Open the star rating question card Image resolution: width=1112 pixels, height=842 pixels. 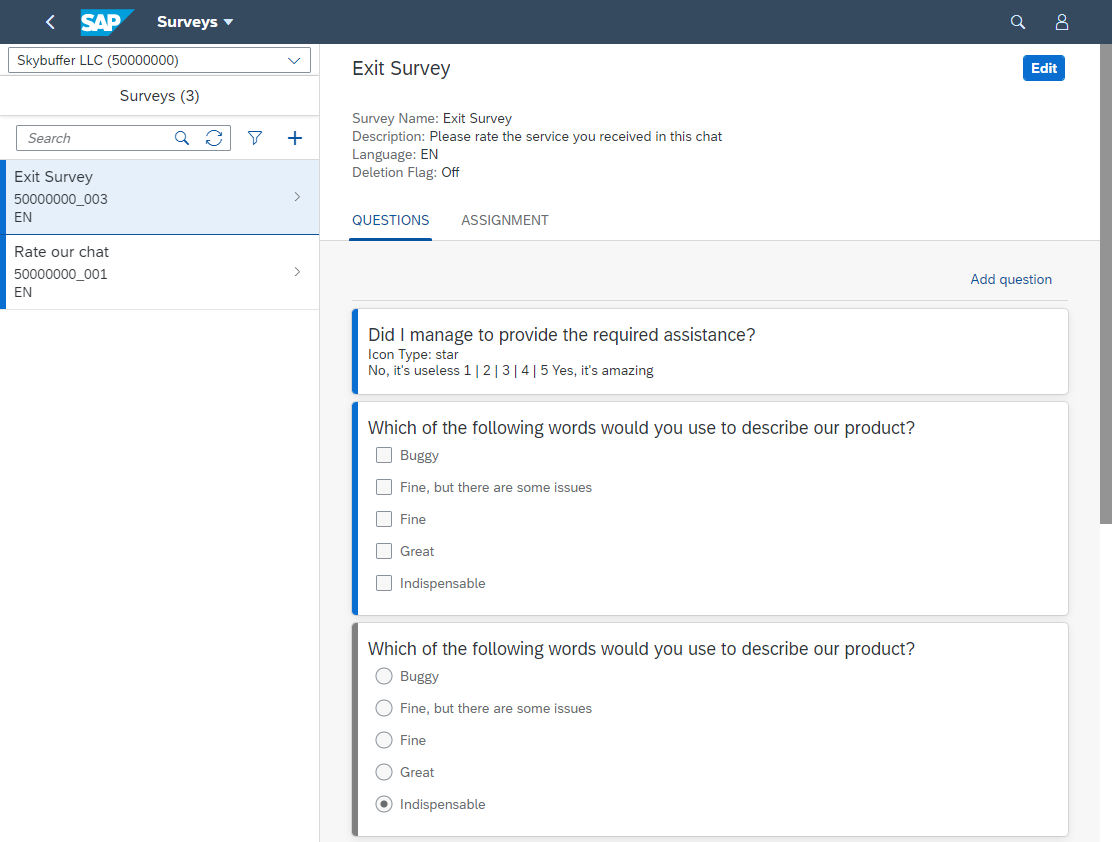[x=710, y=352]
